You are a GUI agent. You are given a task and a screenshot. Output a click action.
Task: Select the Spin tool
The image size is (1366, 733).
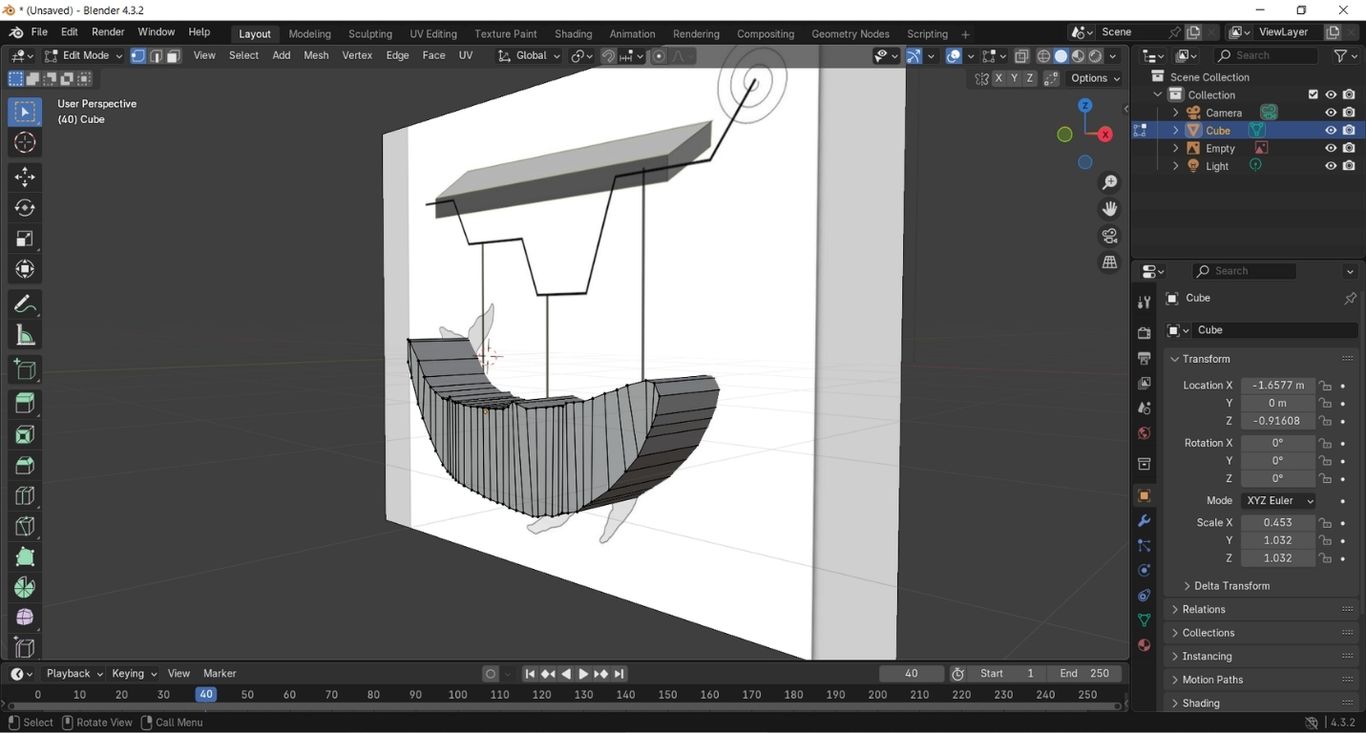[25, 588]
